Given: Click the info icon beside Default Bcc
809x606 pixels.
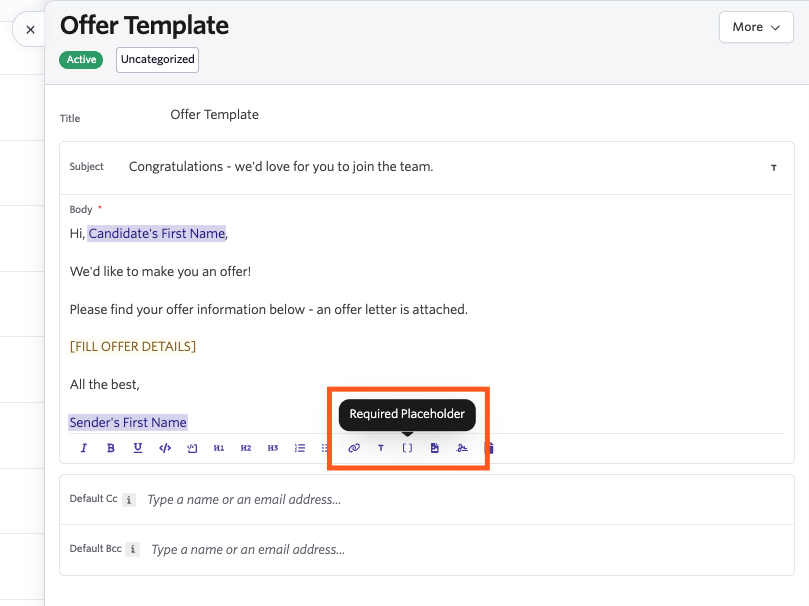Looking at the screenshot, I should [133, 549].
